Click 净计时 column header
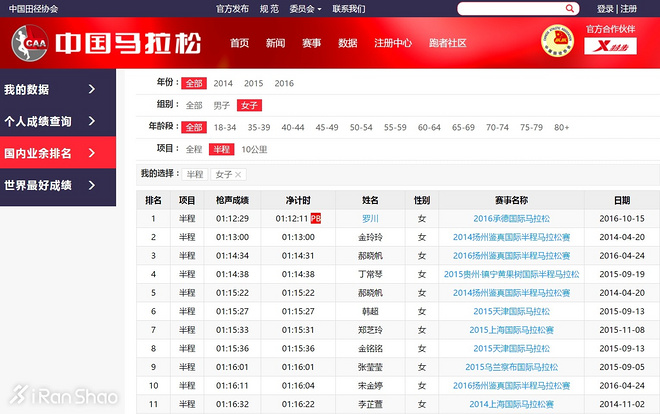Viewport: 660px width, 414px height. [x=298, y=200]
